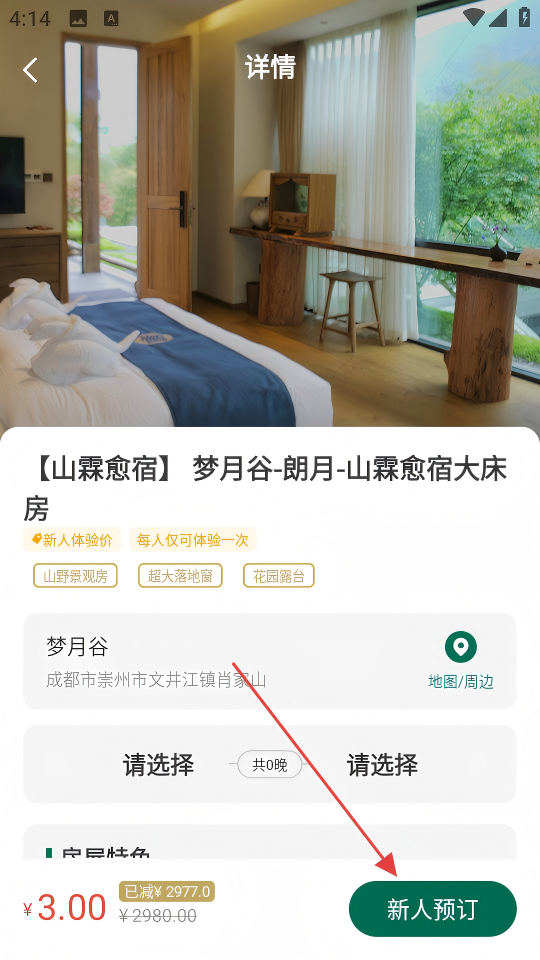The height and width of the screenshot is (960, 540).
Task: Tap the 新人体验价 price tag label
Action: tap(72, 540)
